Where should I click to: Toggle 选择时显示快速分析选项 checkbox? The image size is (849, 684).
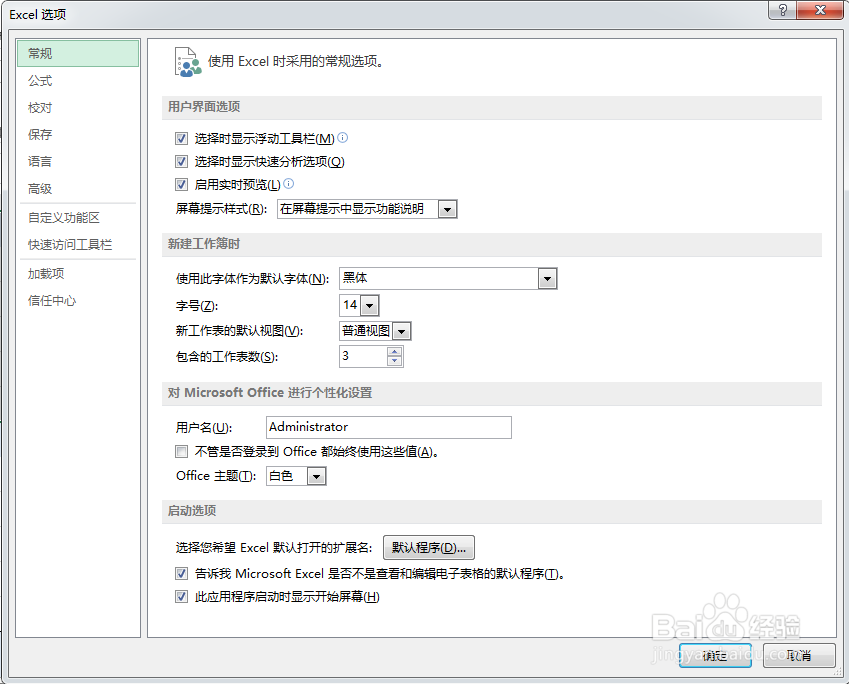pyautogui.click(x=181, y=161)
